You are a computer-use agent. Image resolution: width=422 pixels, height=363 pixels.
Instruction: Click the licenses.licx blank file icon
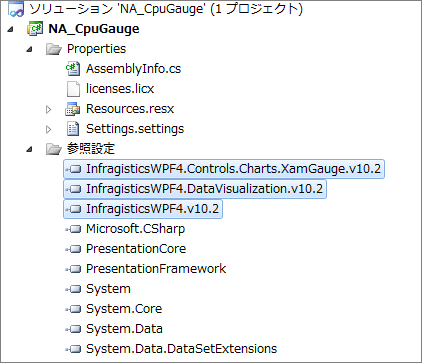[73, 89]
